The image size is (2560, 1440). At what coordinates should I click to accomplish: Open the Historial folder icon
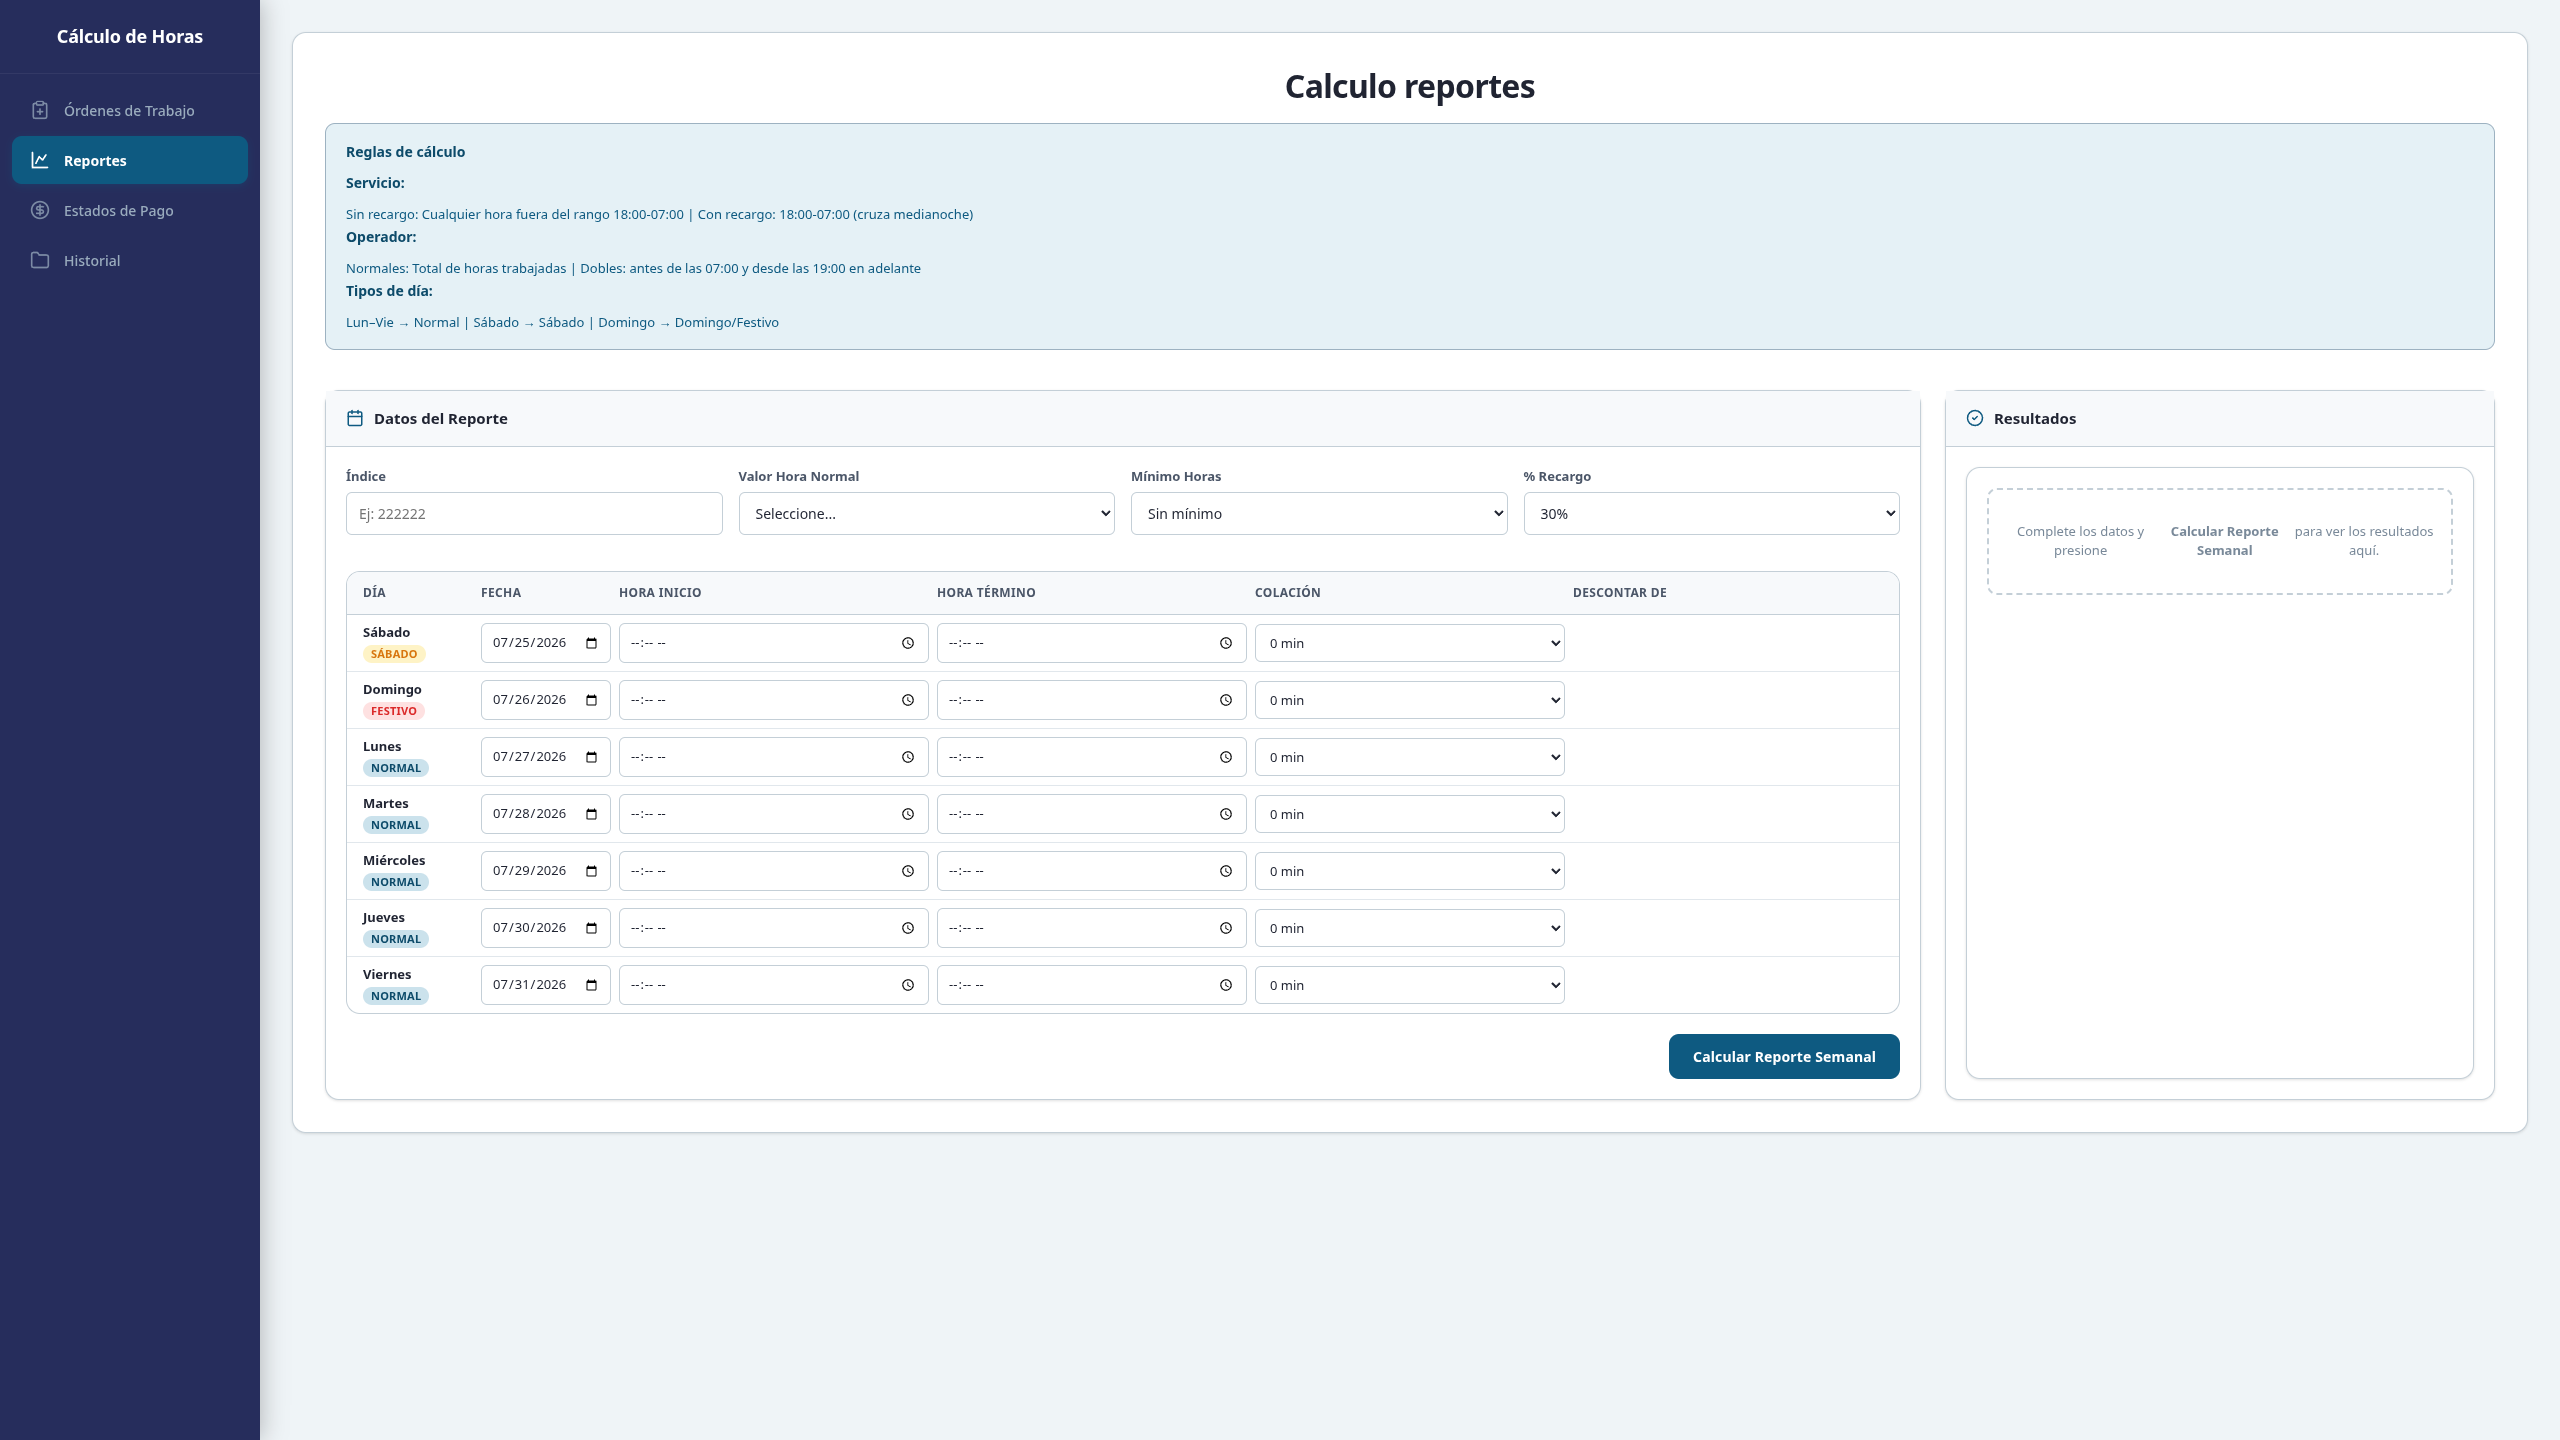[40, 260]
